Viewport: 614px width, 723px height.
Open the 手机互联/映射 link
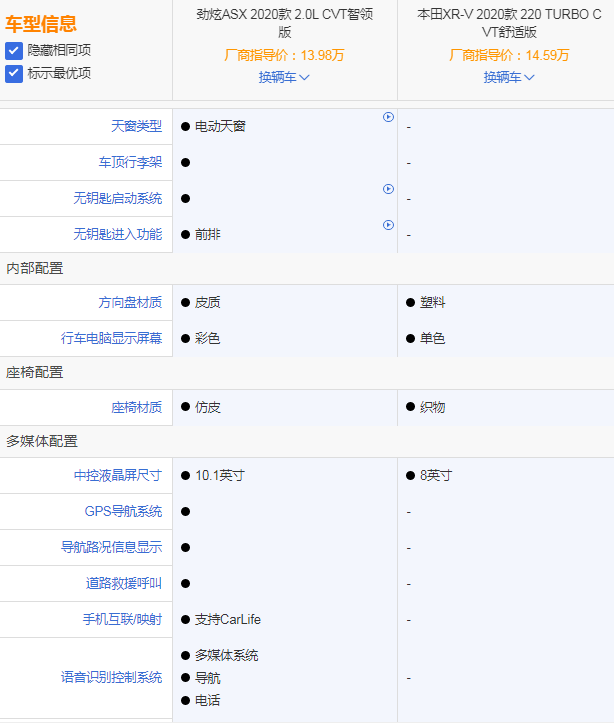coord(122,619)
